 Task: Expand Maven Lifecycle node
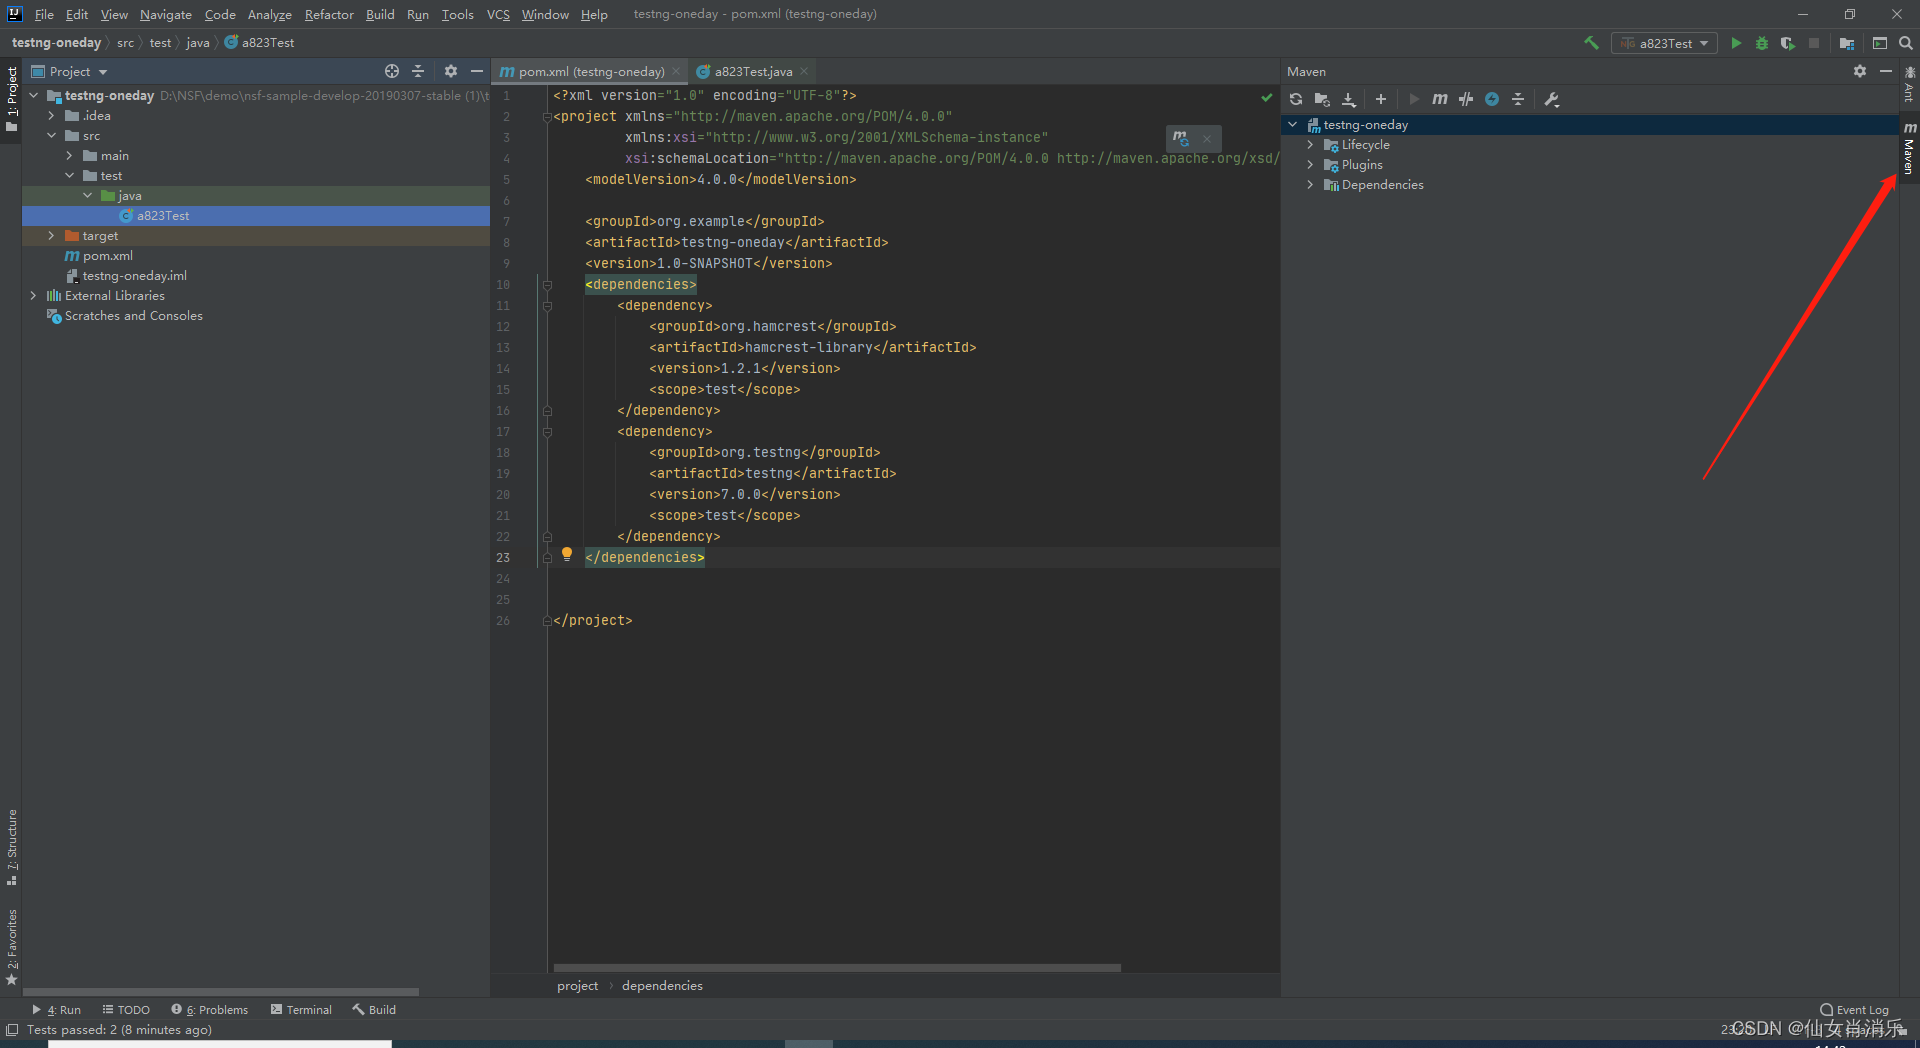click(1310, 145)
